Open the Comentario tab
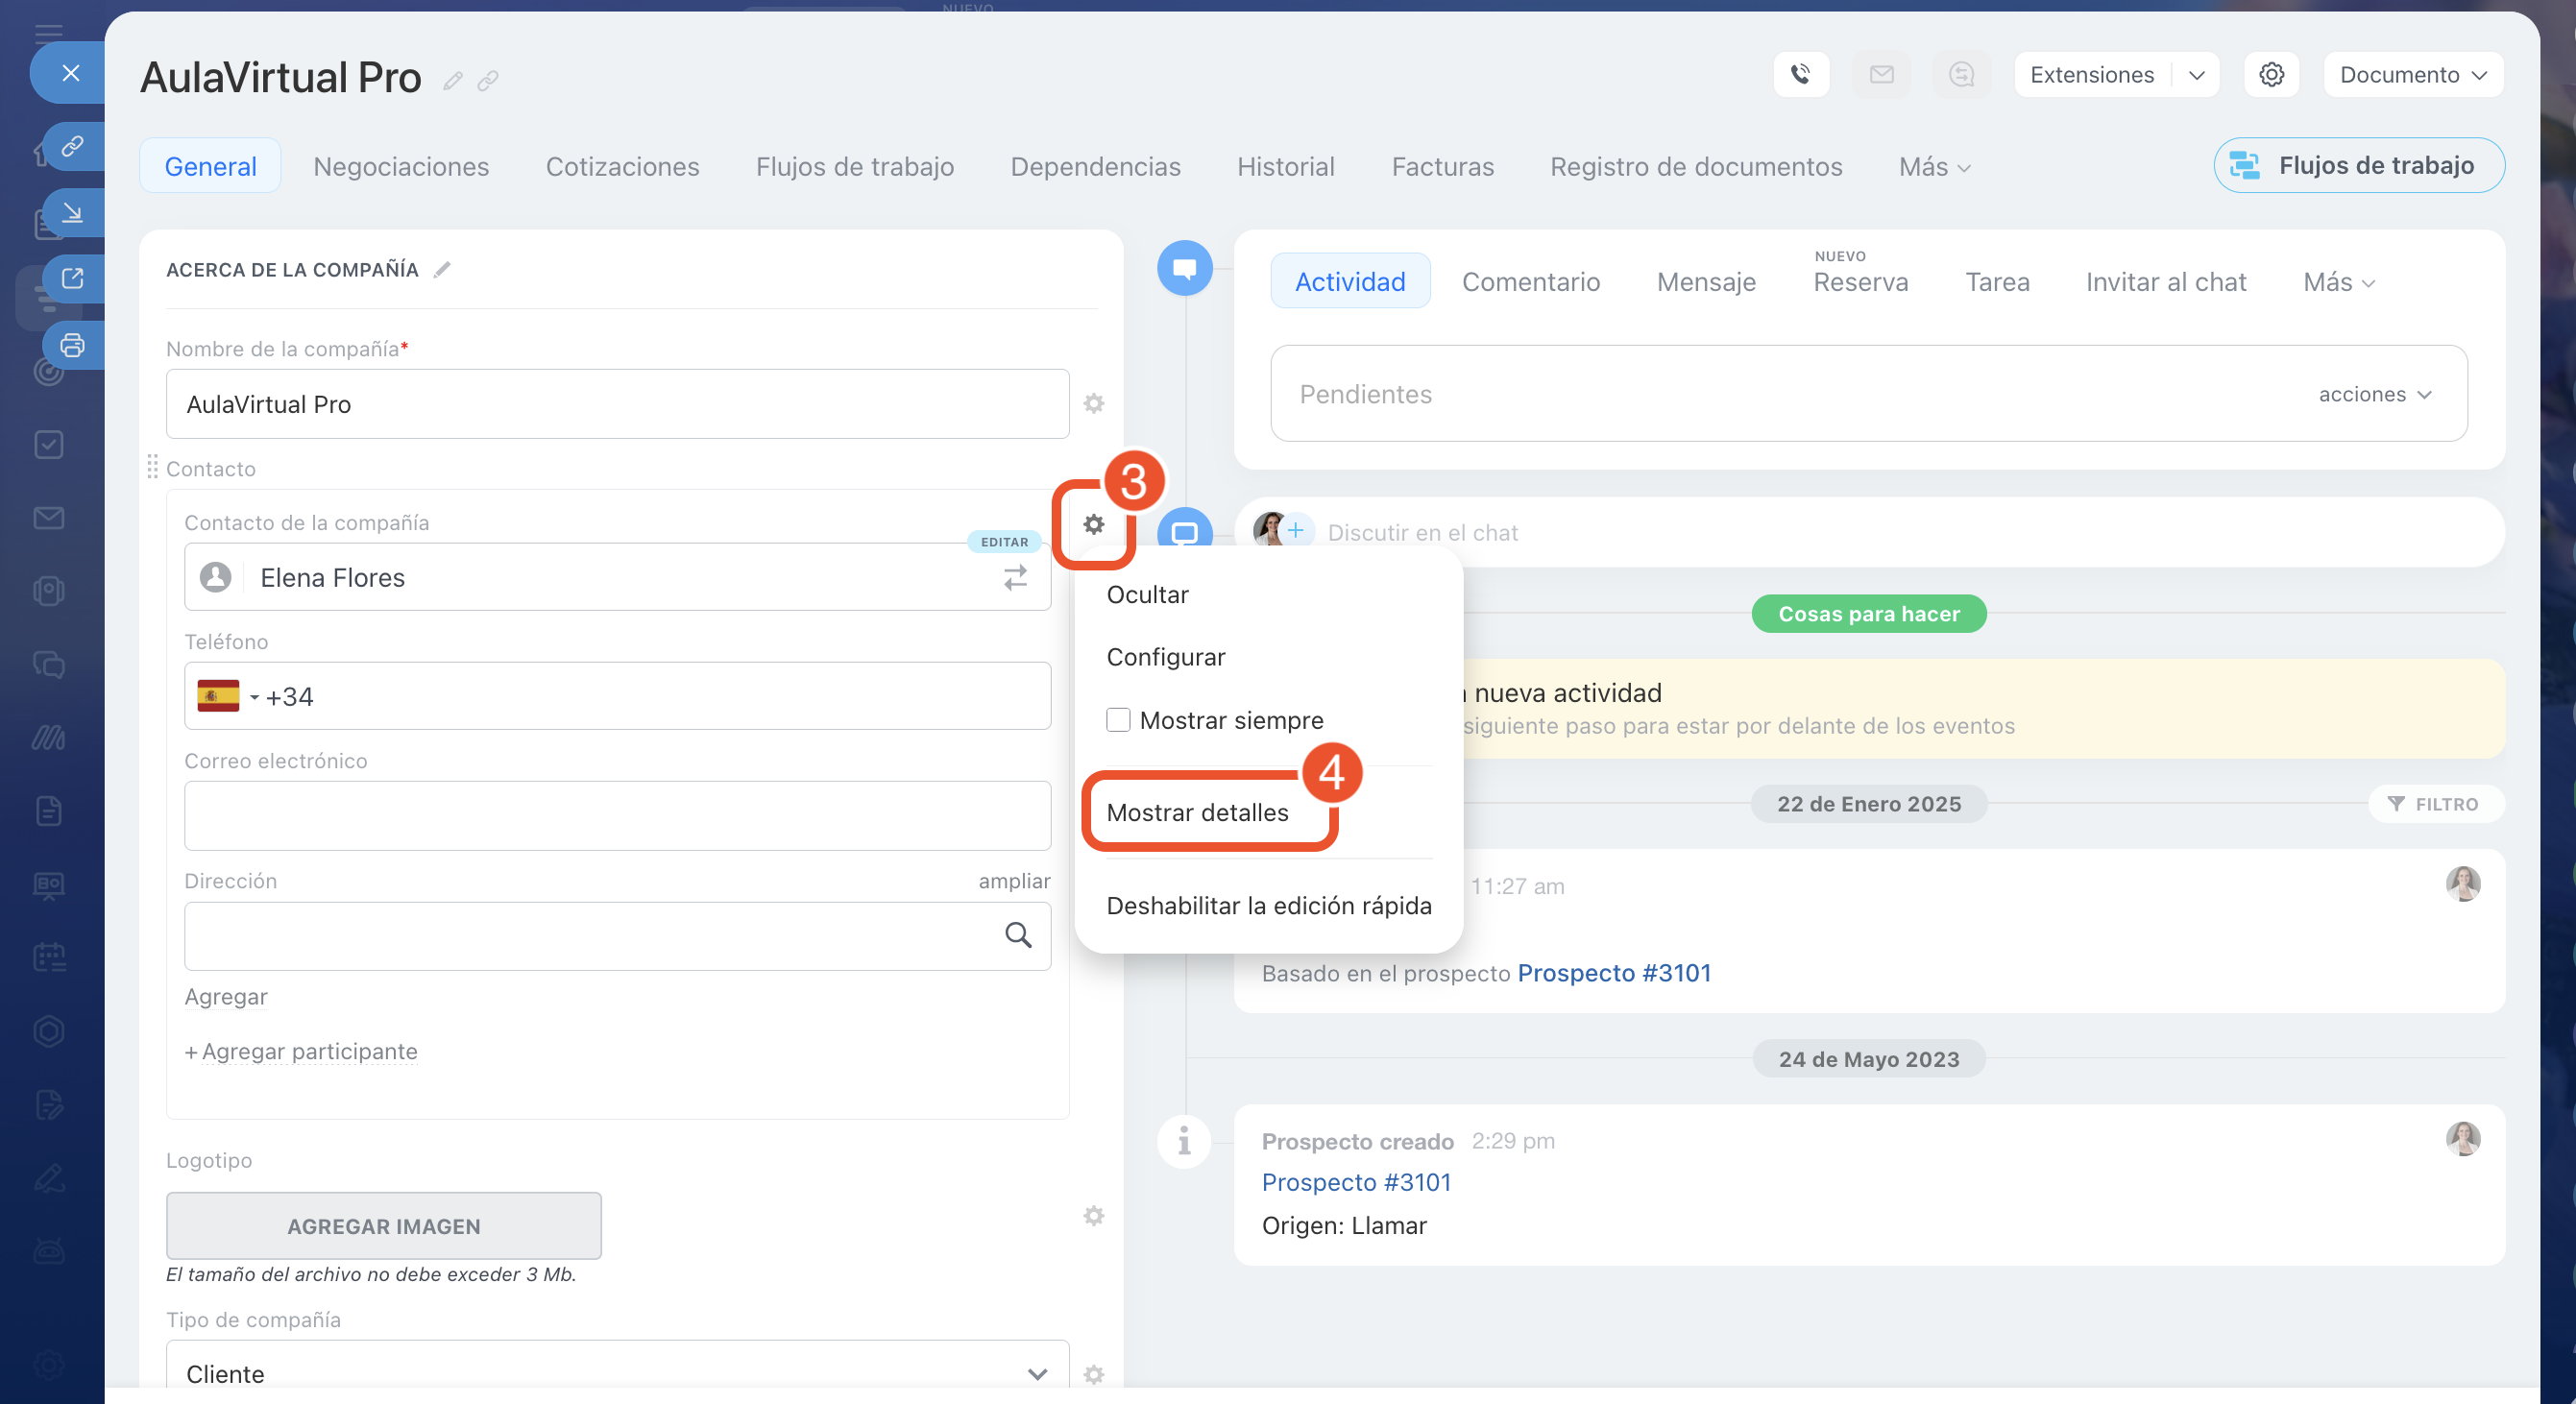2576x1404 pixels. 1530,282
